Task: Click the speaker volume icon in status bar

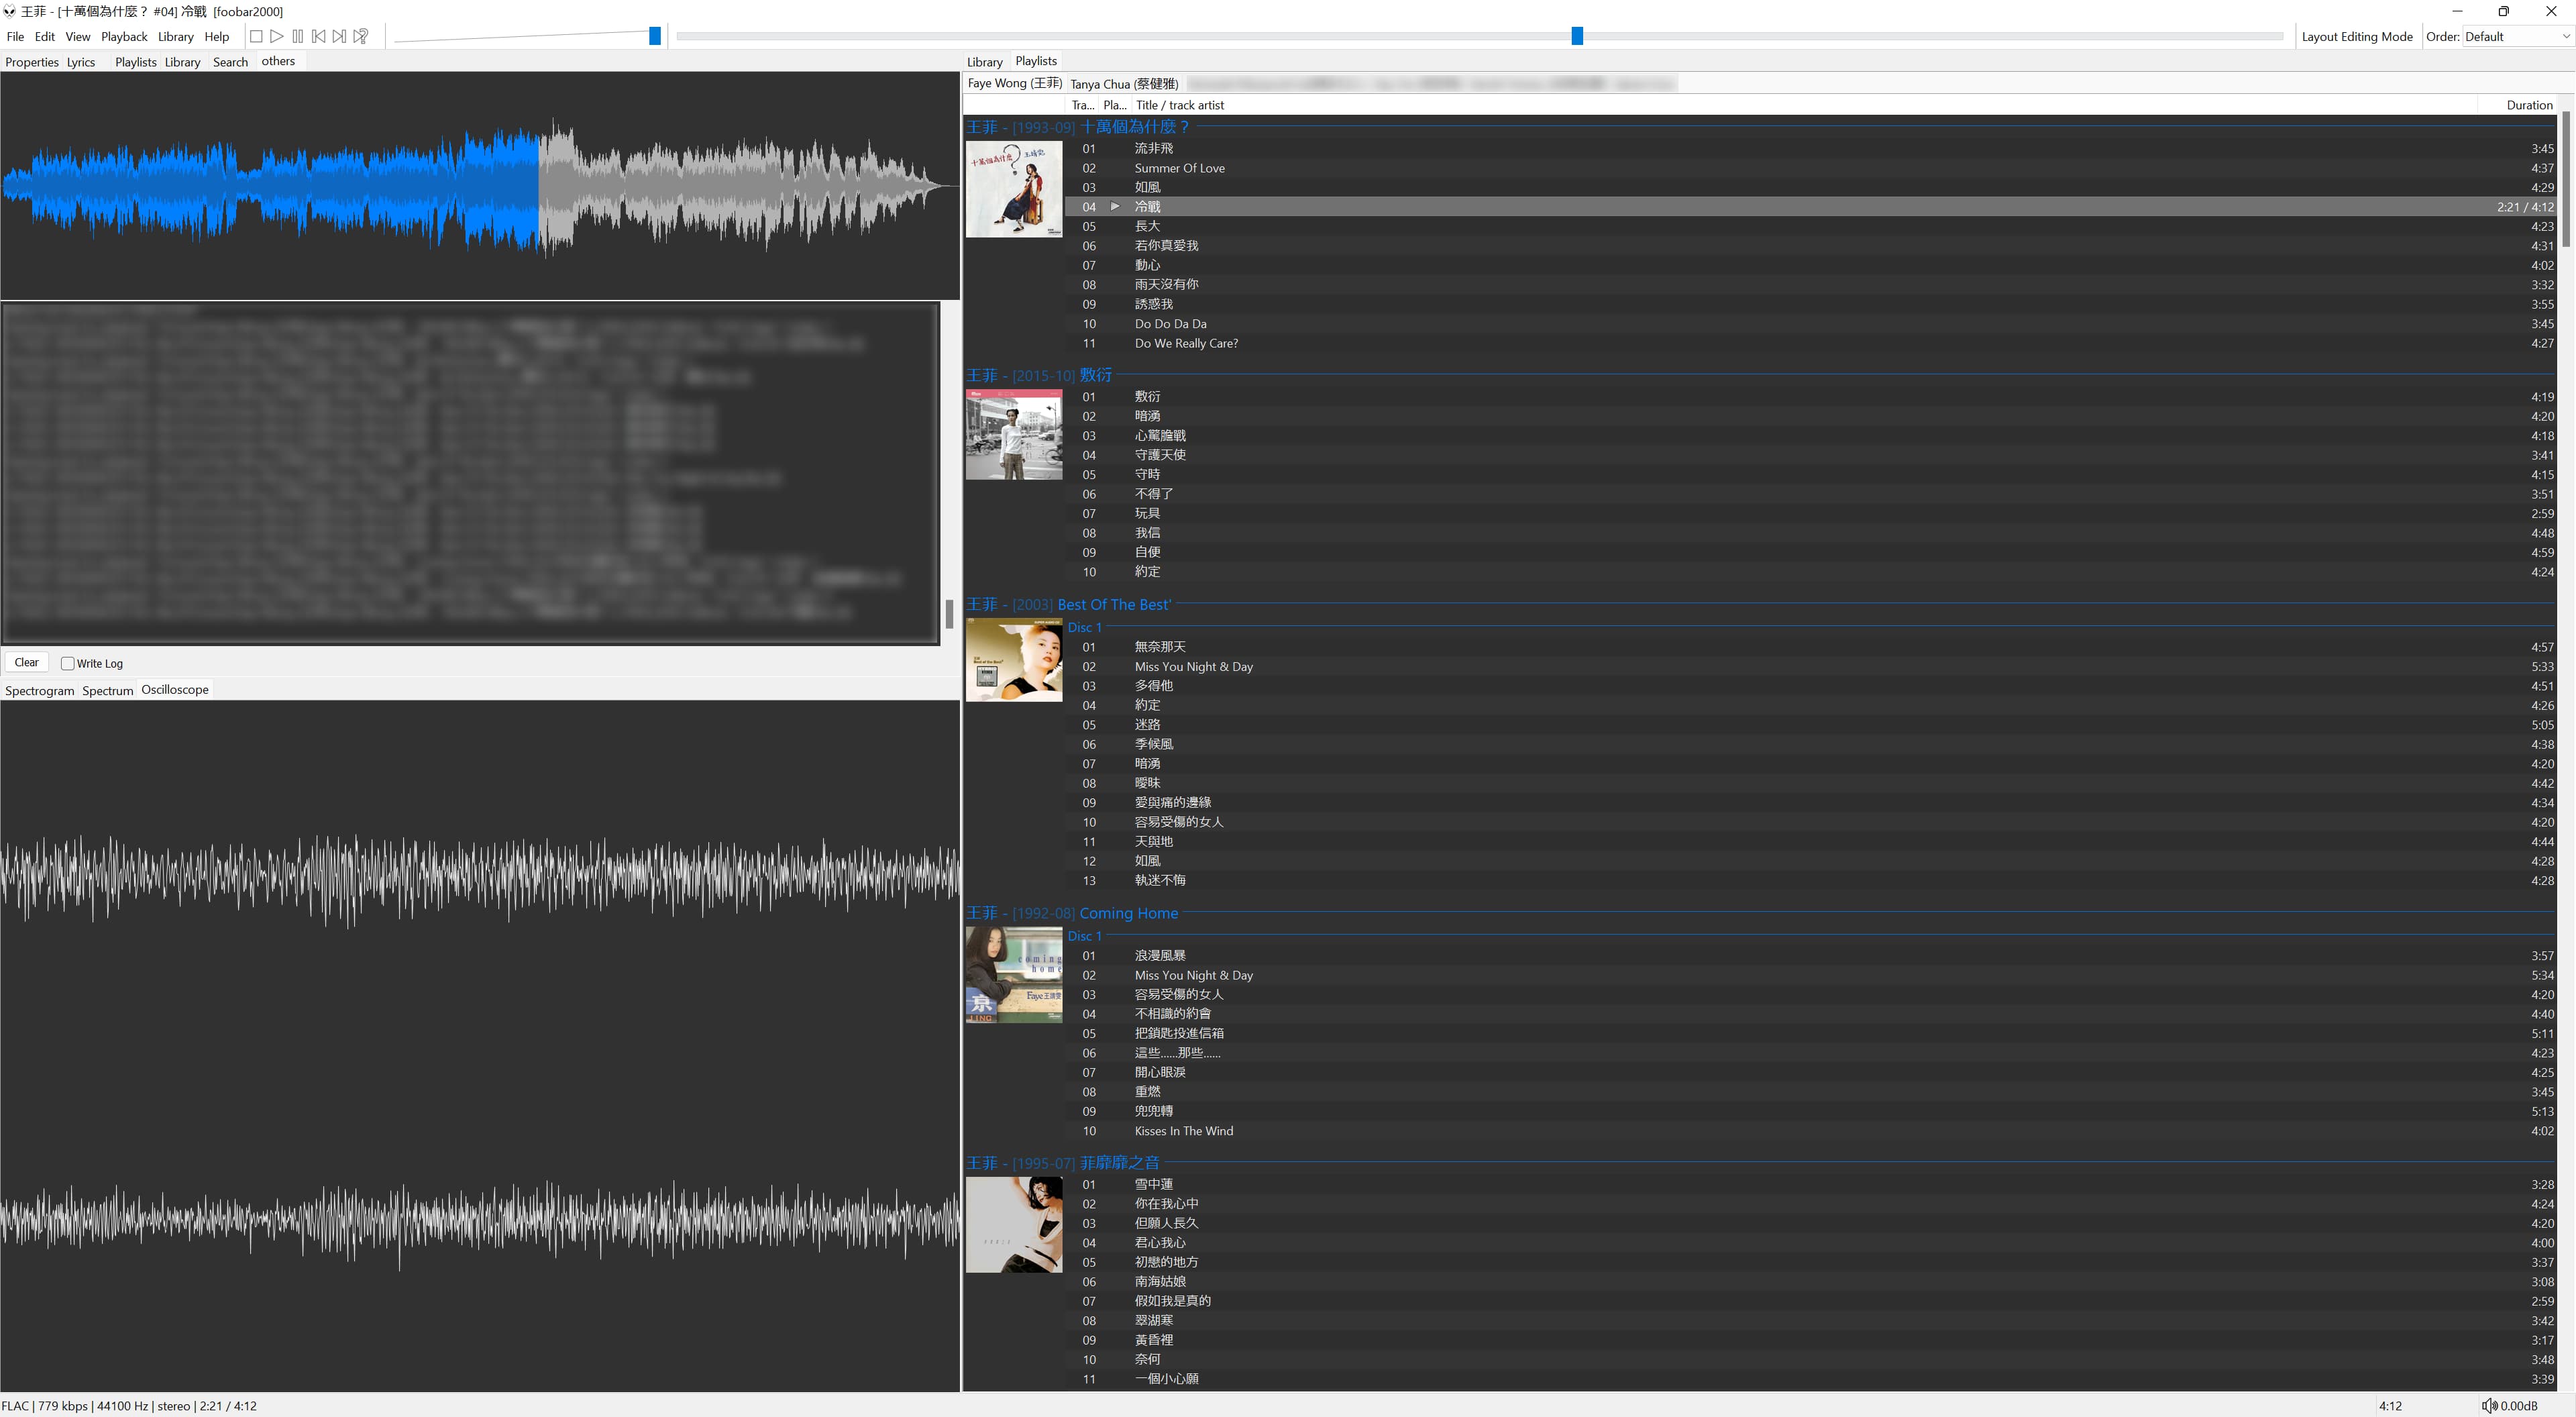Action: click(2489, 1405)
